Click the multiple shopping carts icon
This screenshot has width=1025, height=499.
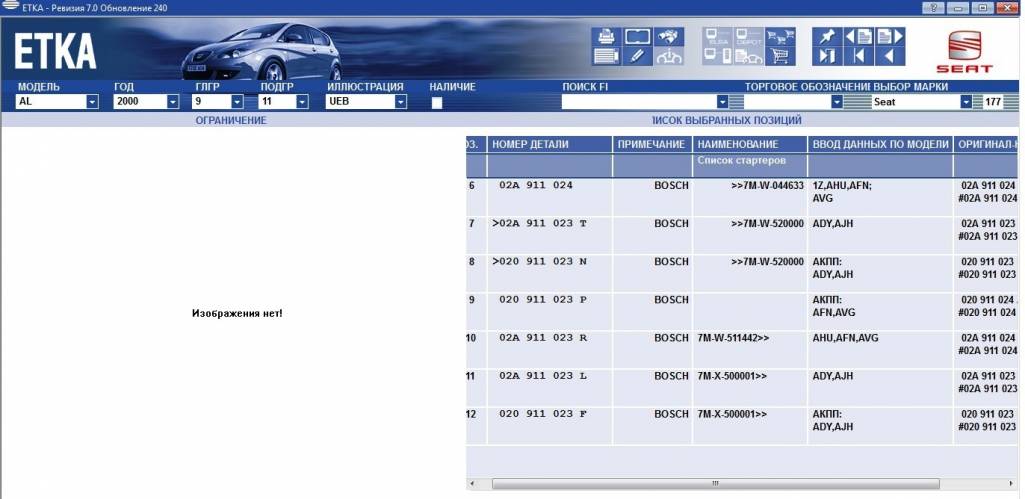pyautogui.click(x=779, y=37)
